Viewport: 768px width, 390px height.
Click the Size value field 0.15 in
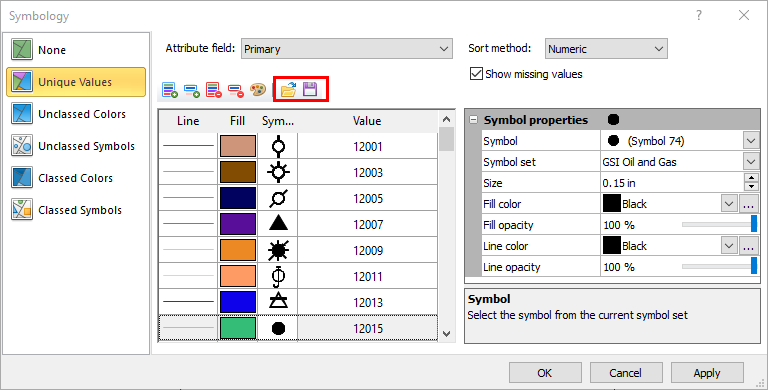[x=672, y=183]
